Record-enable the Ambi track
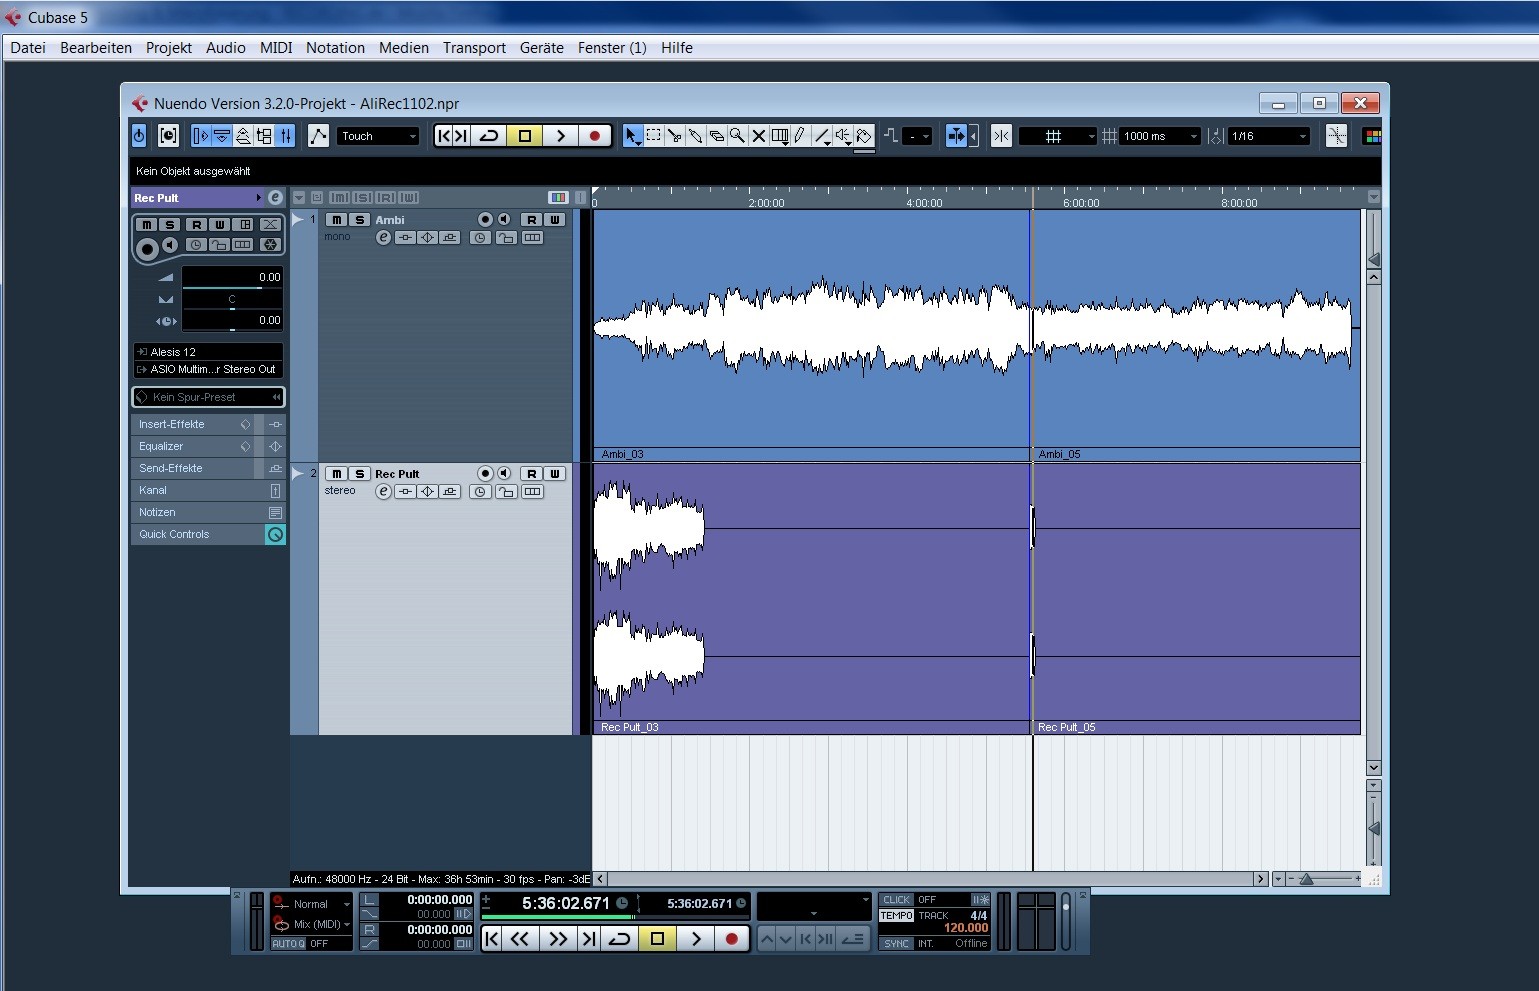The height and width of the screenshot is (991, 1539). tap(485, 220)
